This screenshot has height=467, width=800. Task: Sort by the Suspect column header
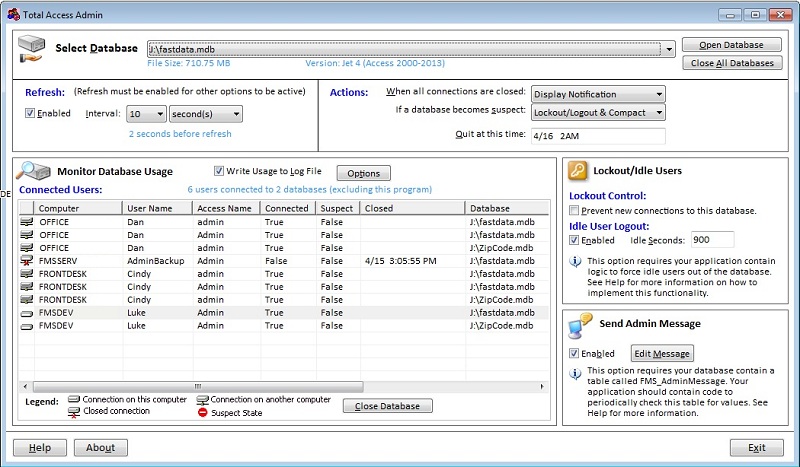(x=338, y=208)
